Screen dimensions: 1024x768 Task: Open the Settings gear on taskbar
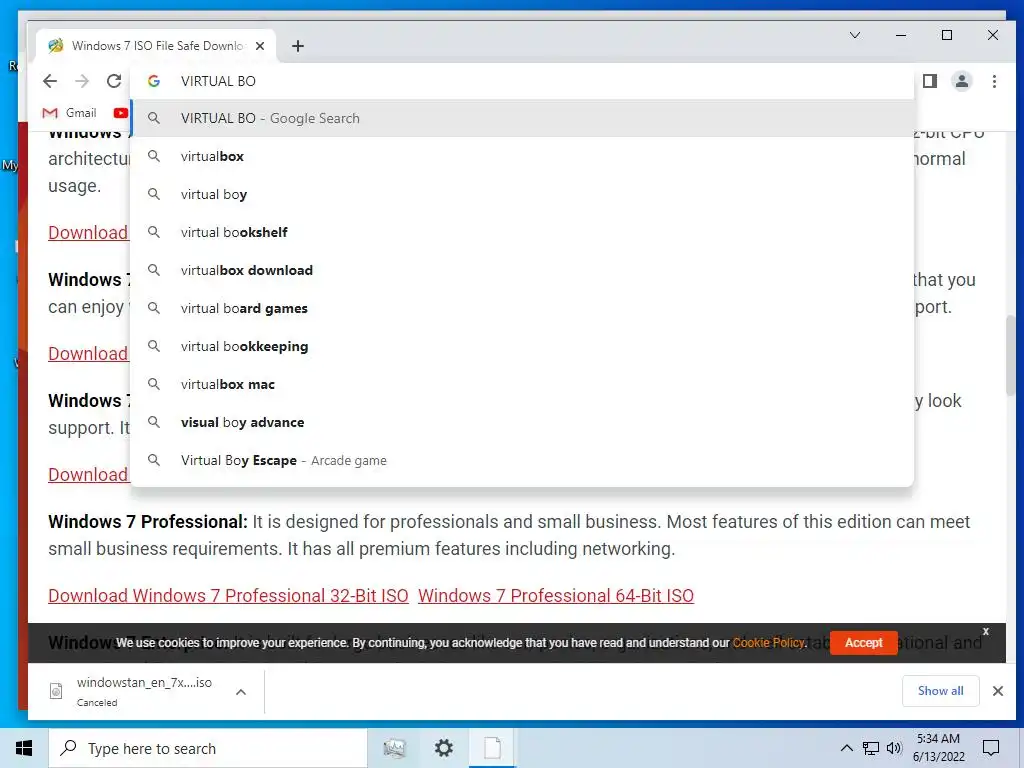pyautogui.click(x=444, y=748)
